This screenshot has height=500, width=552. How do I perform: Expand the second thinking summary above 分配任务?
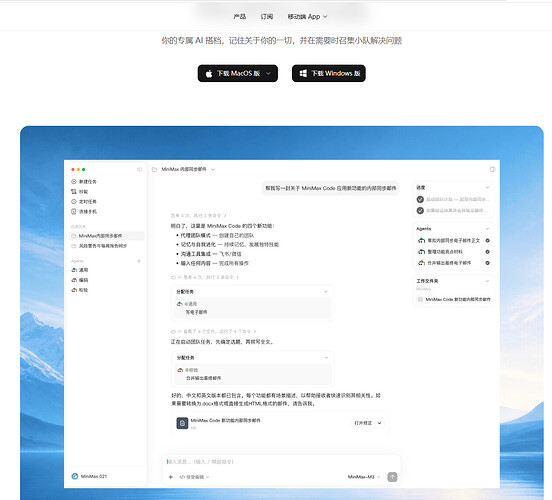(x=205, y=277)
